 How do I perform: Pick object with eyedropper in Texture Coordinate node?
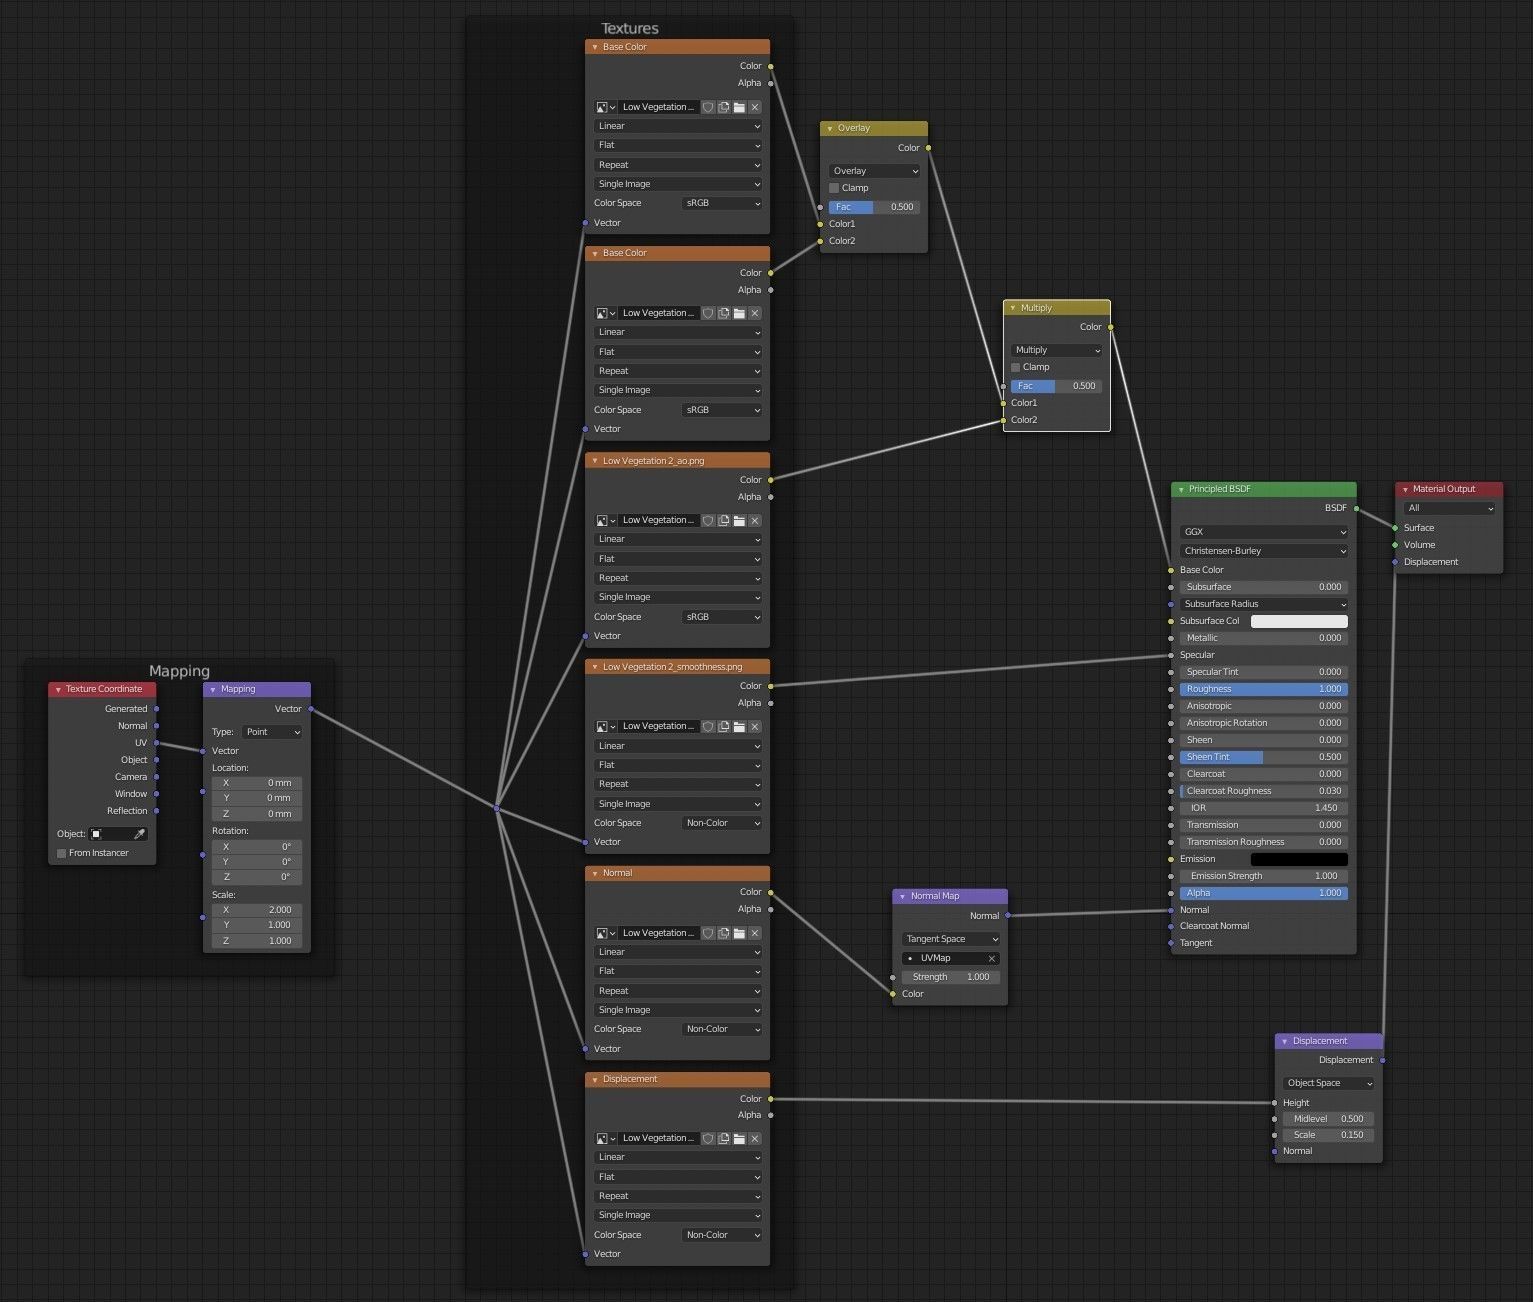click(x=140, y=834)
